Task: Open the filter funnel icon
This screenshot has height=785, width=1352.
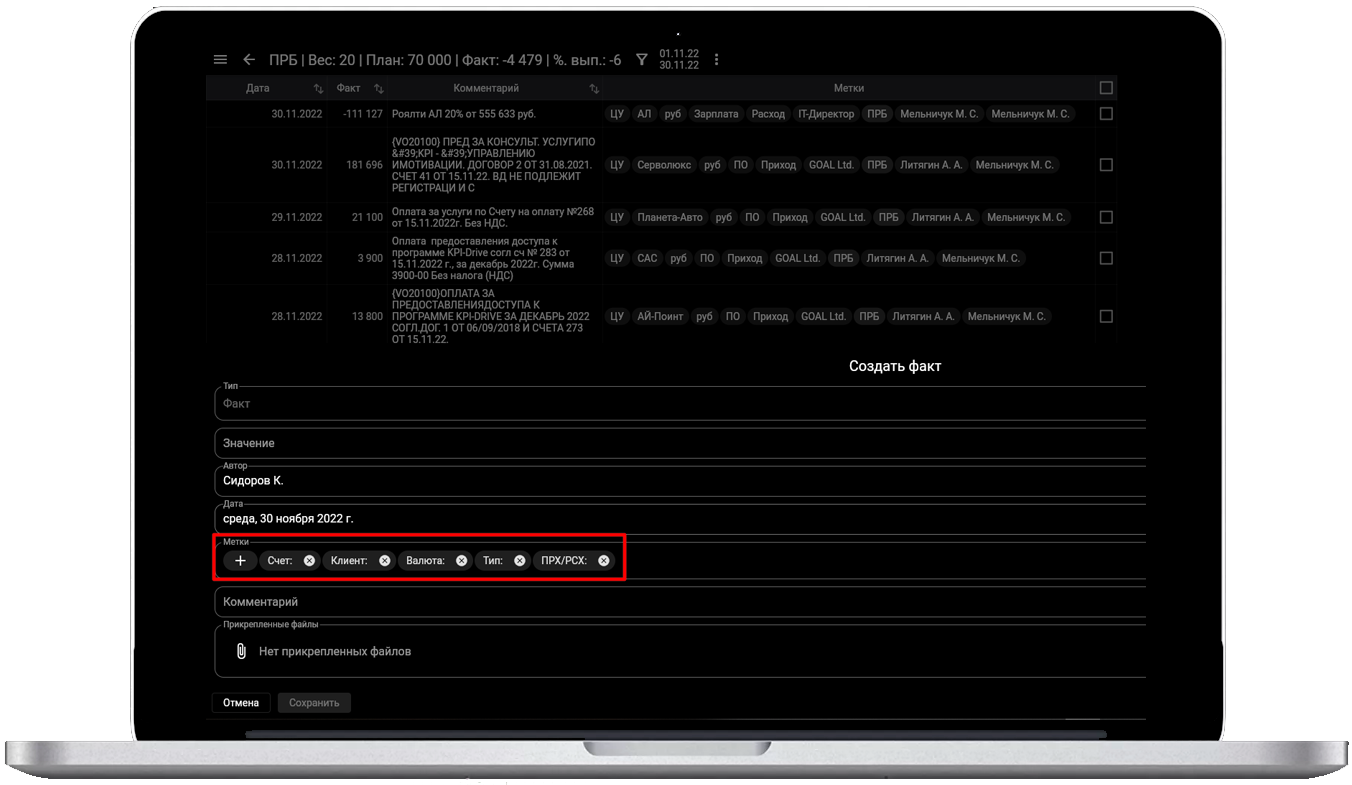Action: pos(642,60)
